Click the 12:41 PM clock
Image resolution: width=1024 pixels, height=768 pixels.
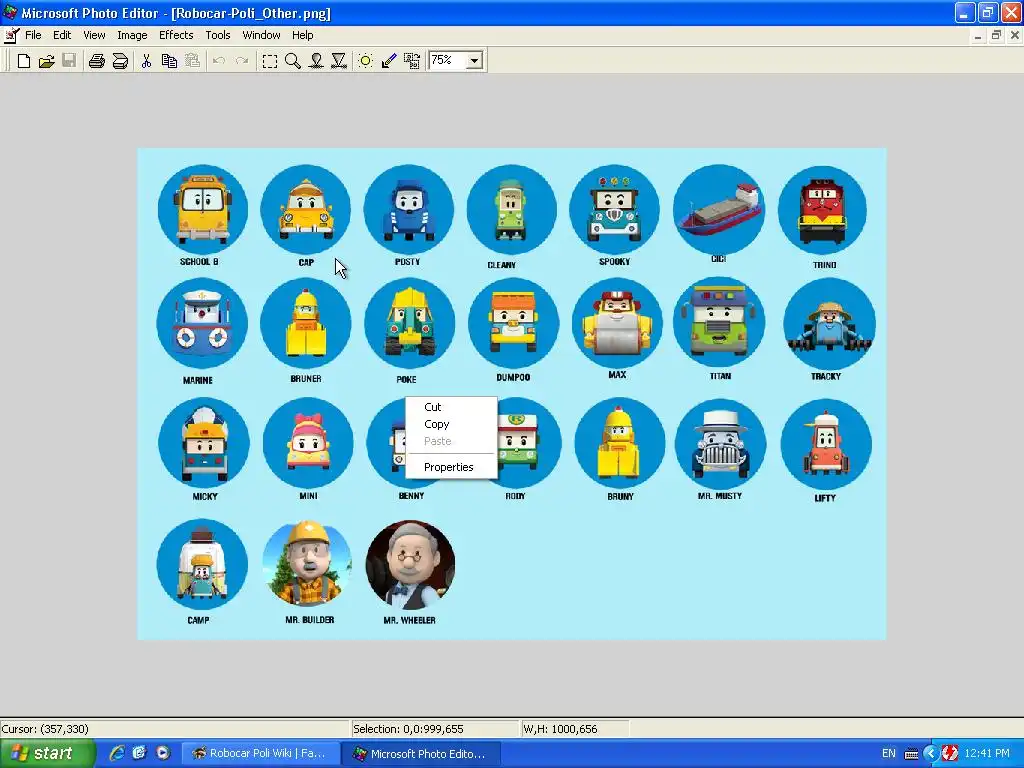pyautogui.click(x=987, y=754)
